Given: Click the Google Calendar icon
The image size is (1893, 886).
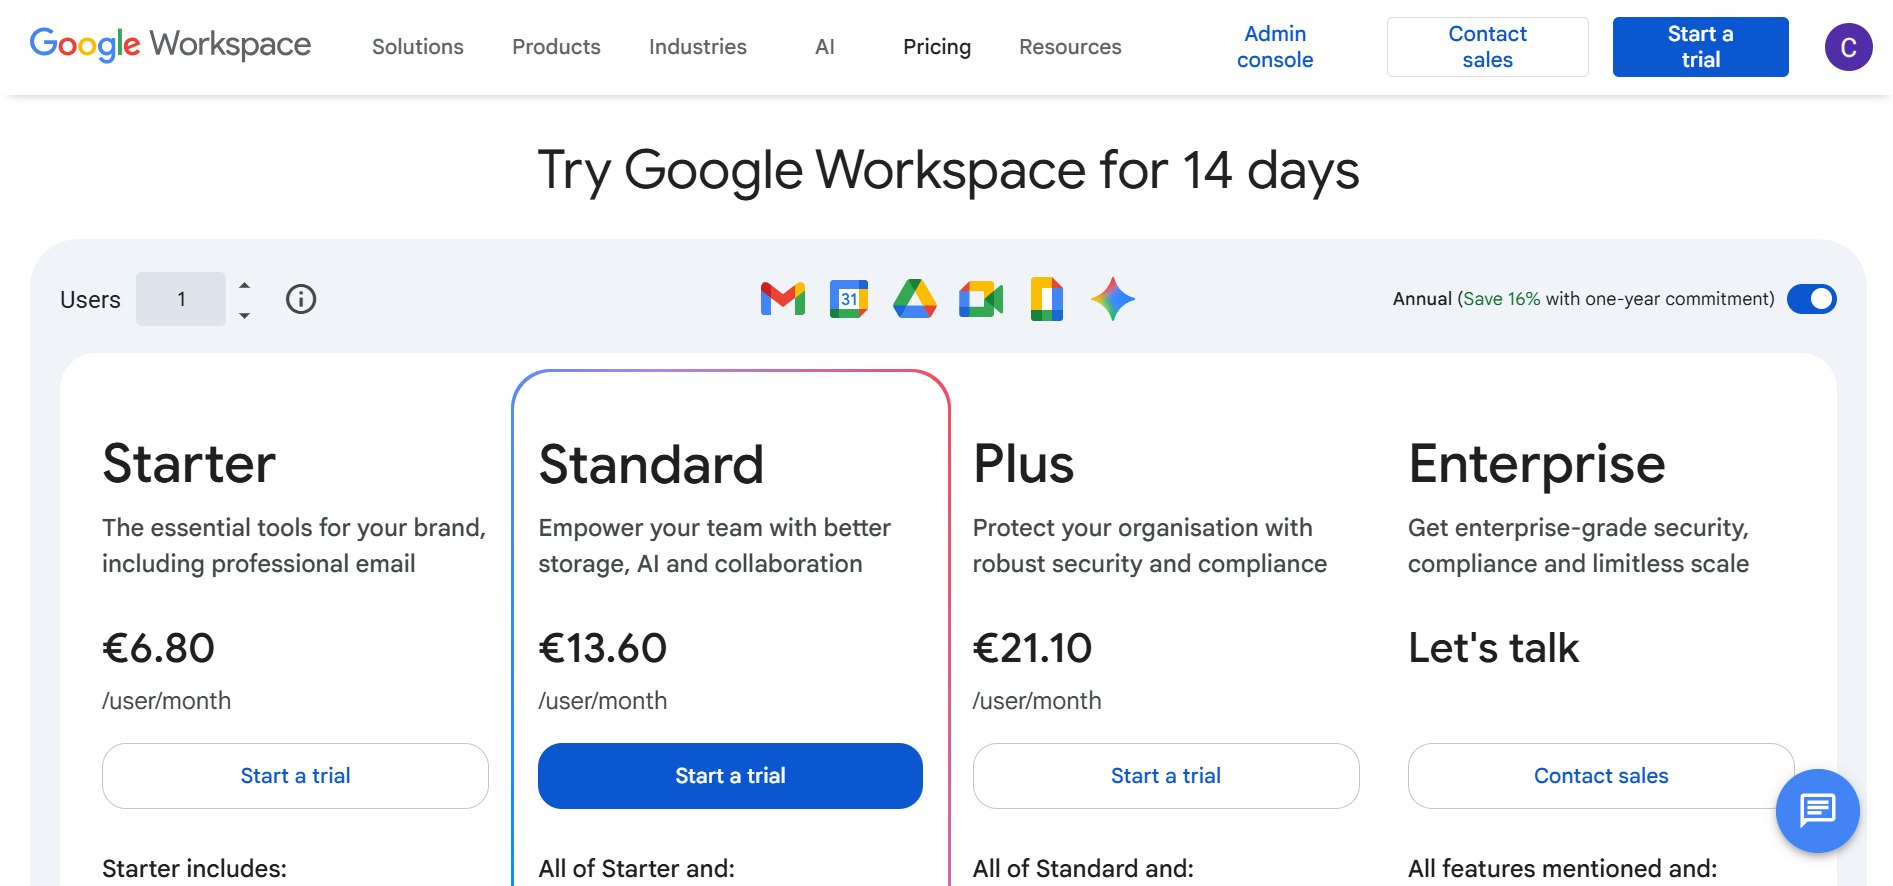Looking at the screenshot, I should 849,299.
